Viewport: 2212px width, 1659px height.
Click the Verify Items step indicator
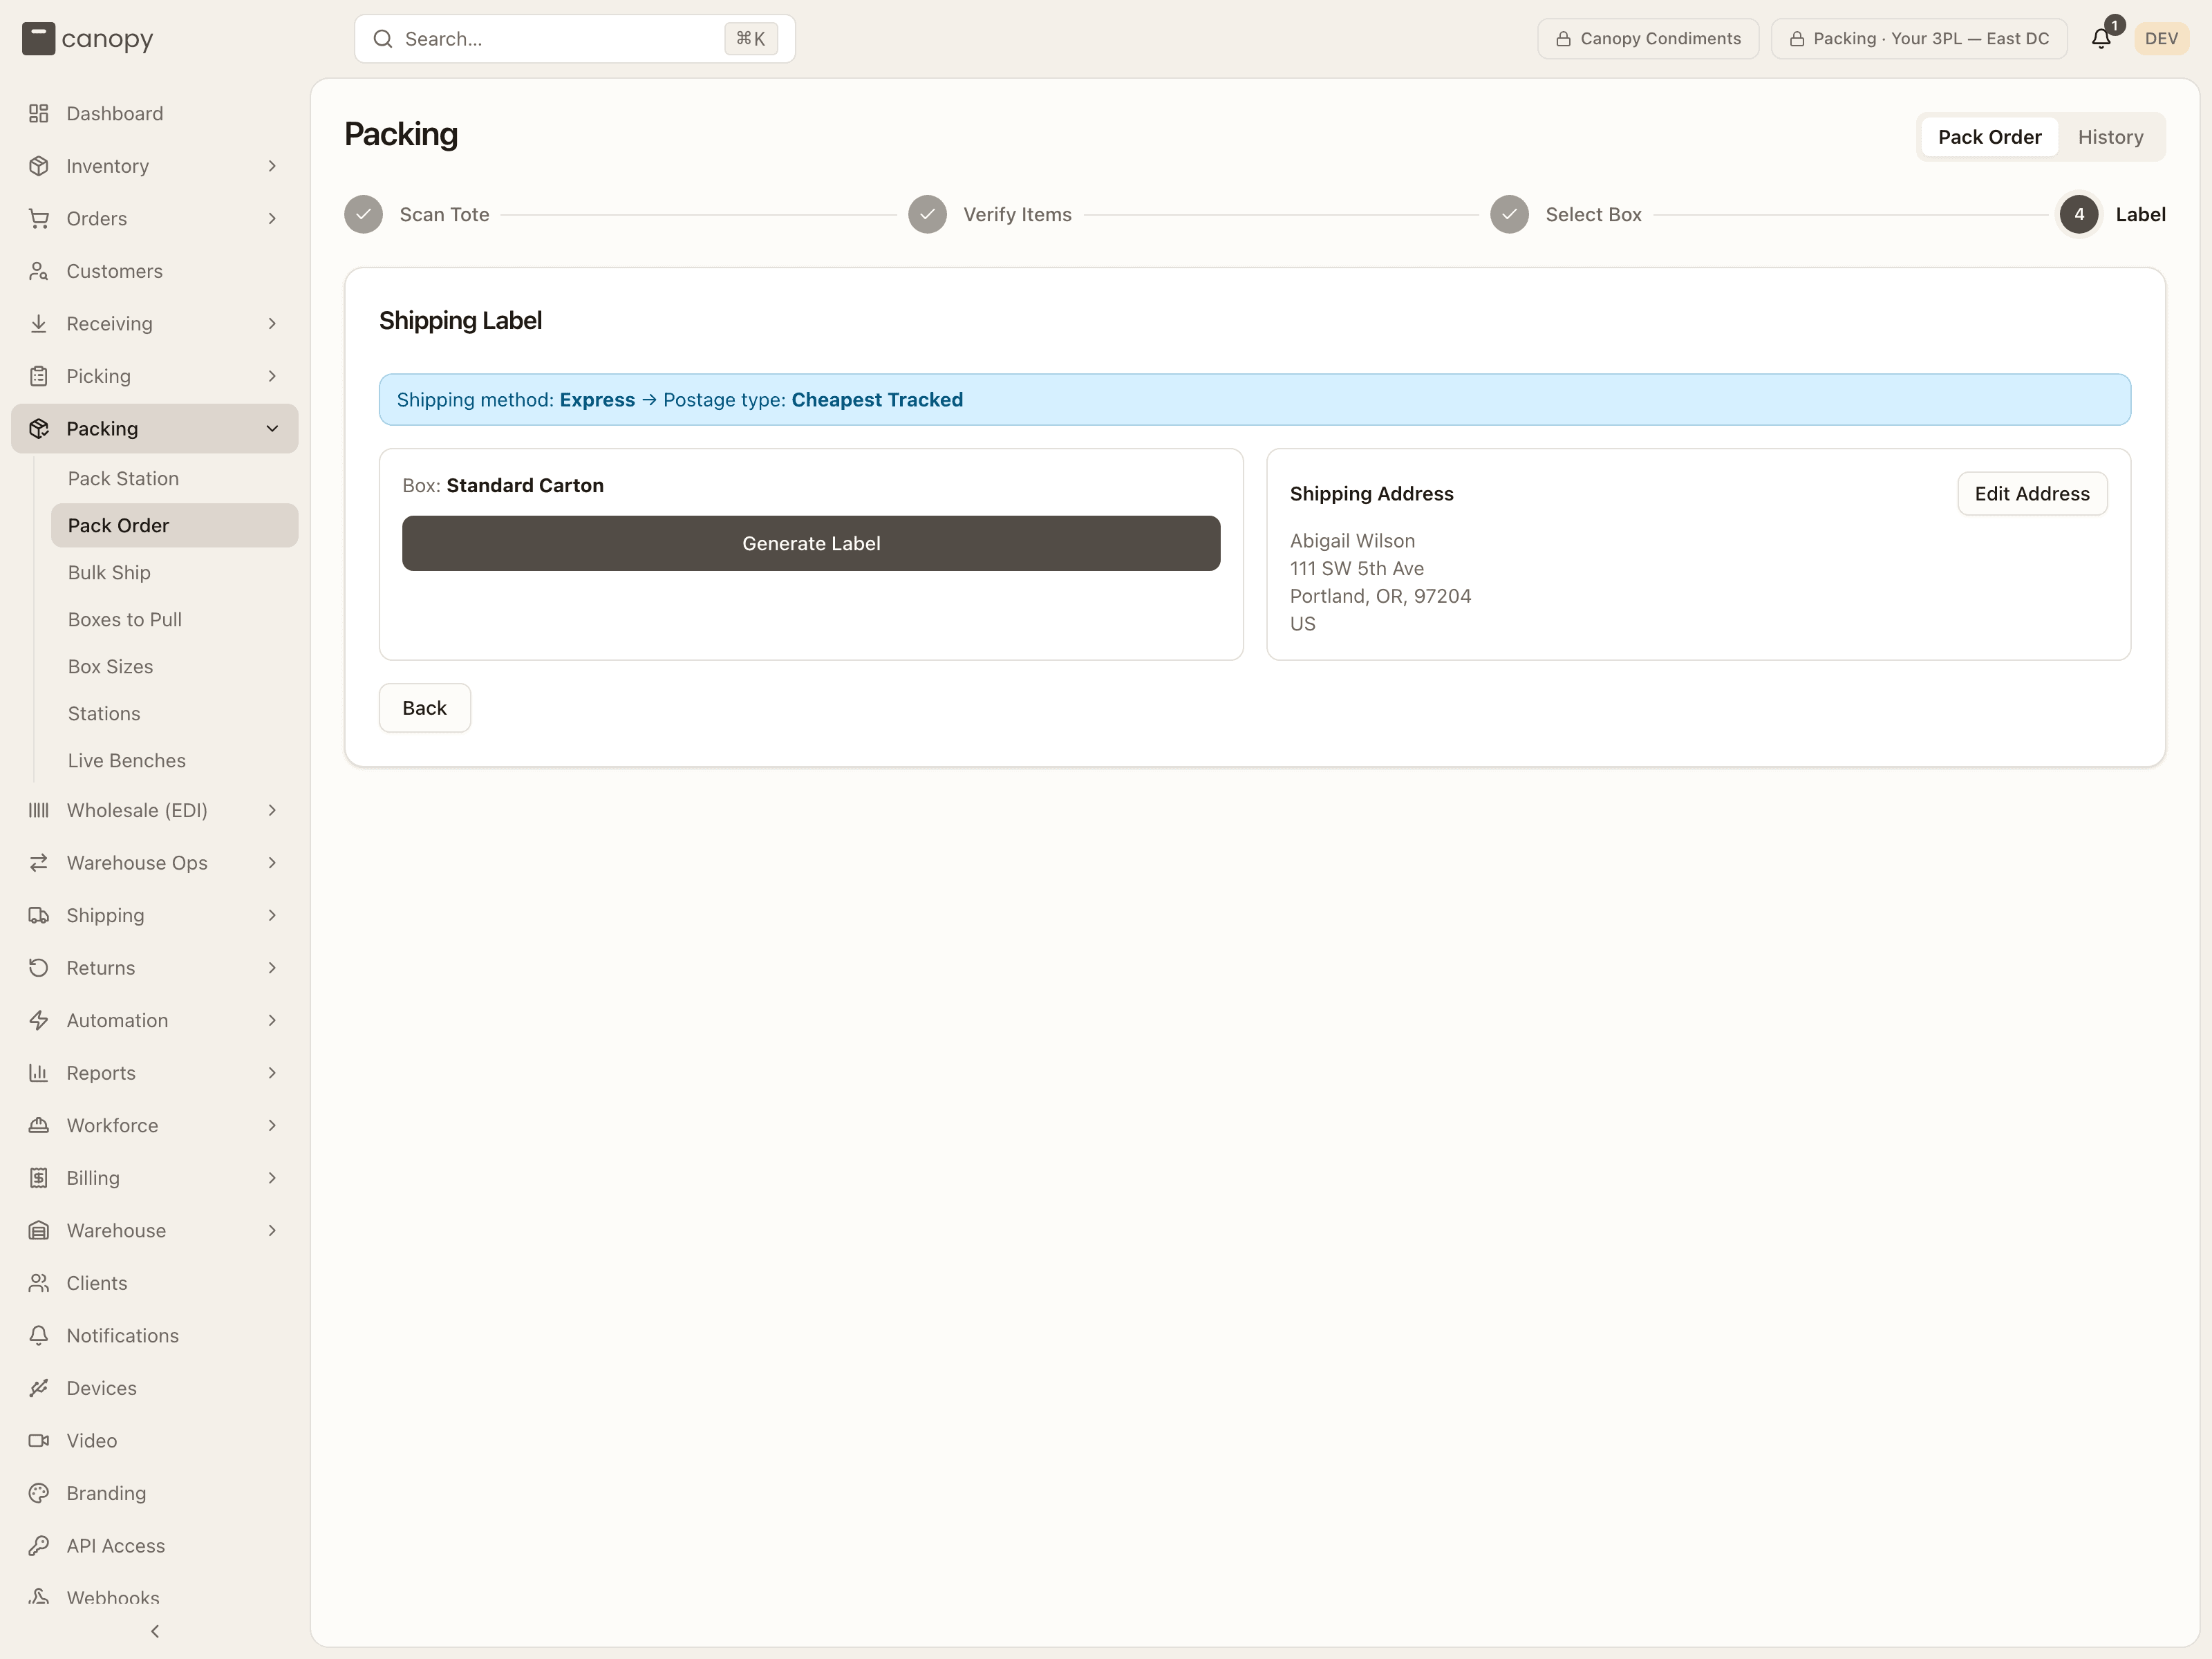[990, 215]
